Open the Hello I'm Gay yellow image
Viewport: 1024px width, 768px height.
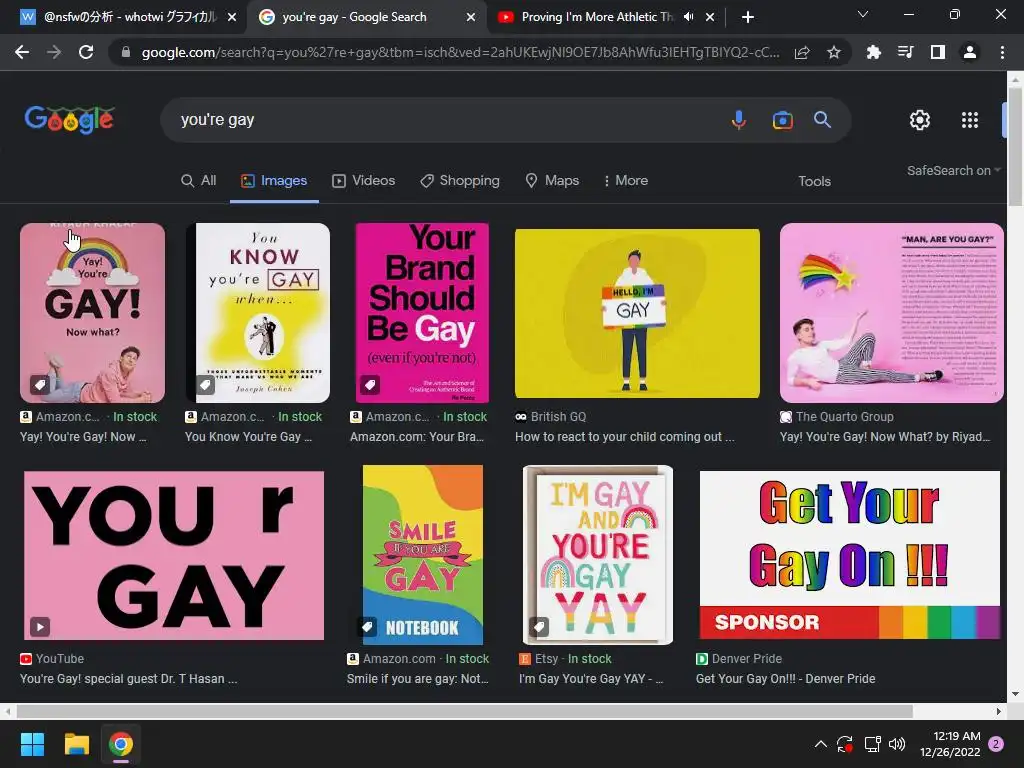click(x=637, y=313)
